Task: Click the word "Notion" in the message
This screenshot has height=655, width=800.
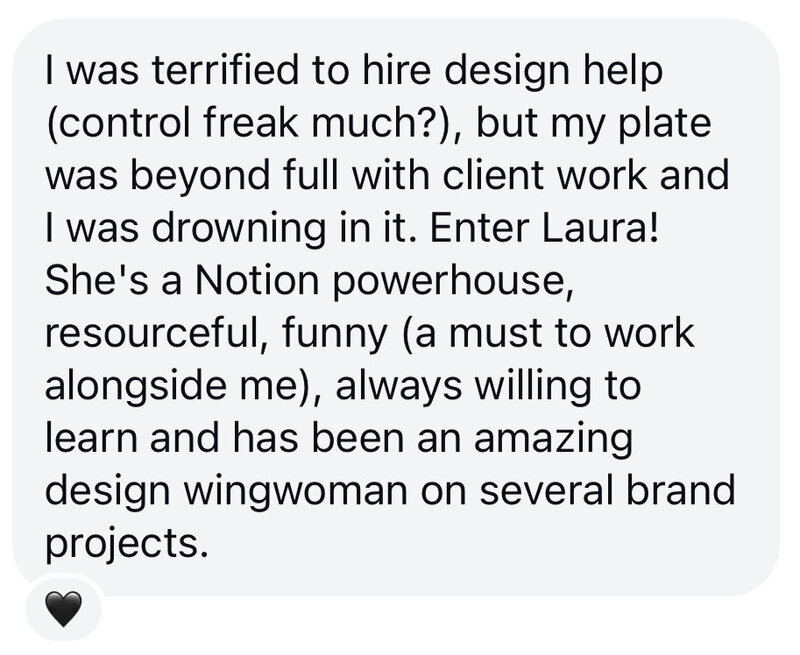Action: pos(256,280)
